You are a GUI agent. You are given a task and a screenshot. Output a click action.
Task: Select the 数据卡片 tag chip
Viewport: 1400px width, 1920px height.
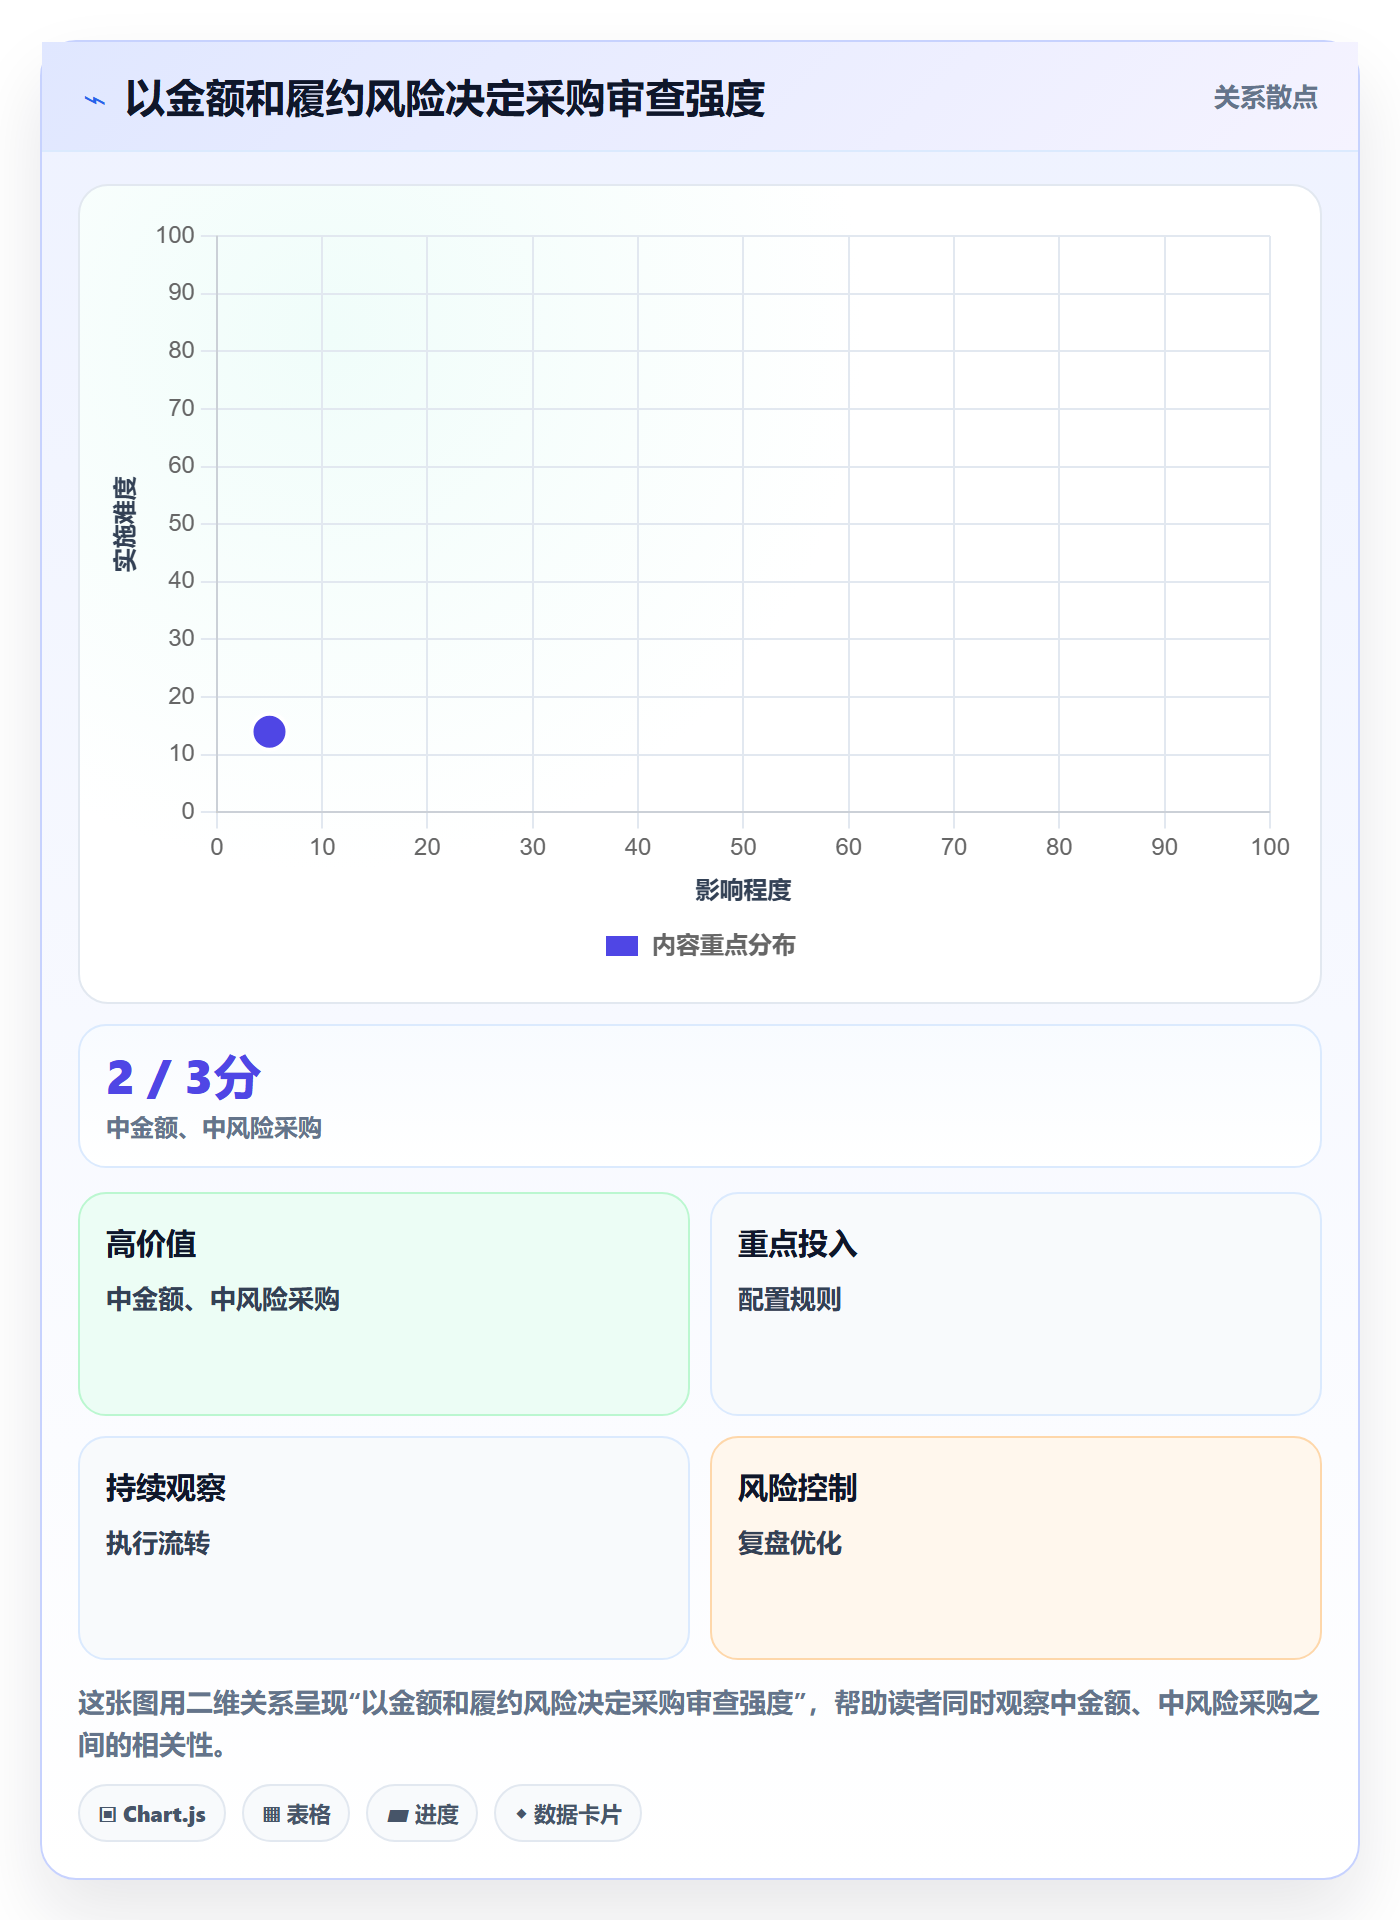click(x=568, y=1814)
